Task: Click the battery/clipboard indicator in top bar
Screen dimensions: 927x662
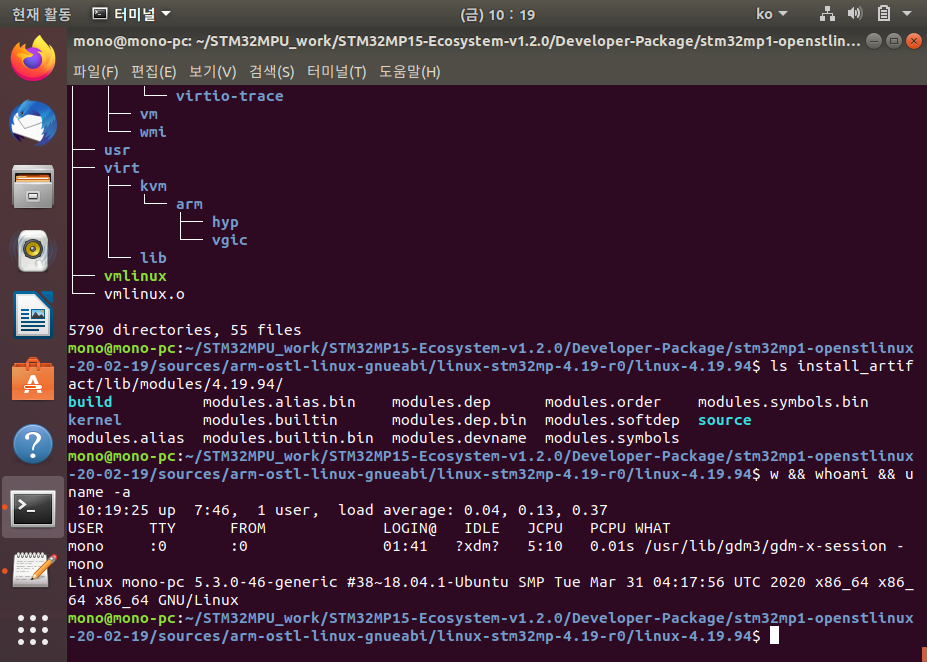Action: pos(884,13)
